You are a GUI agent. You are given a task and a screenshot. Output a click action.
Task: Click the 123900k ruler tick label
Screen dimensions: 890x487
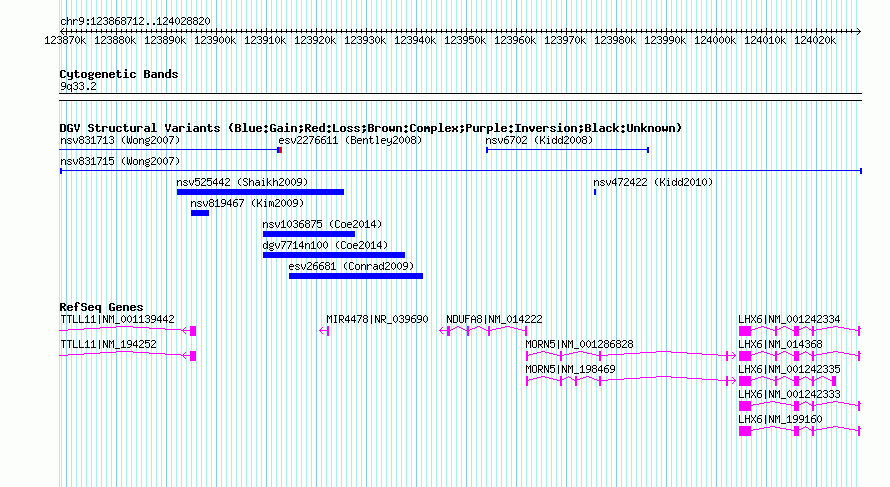click(x=215, y=40)
